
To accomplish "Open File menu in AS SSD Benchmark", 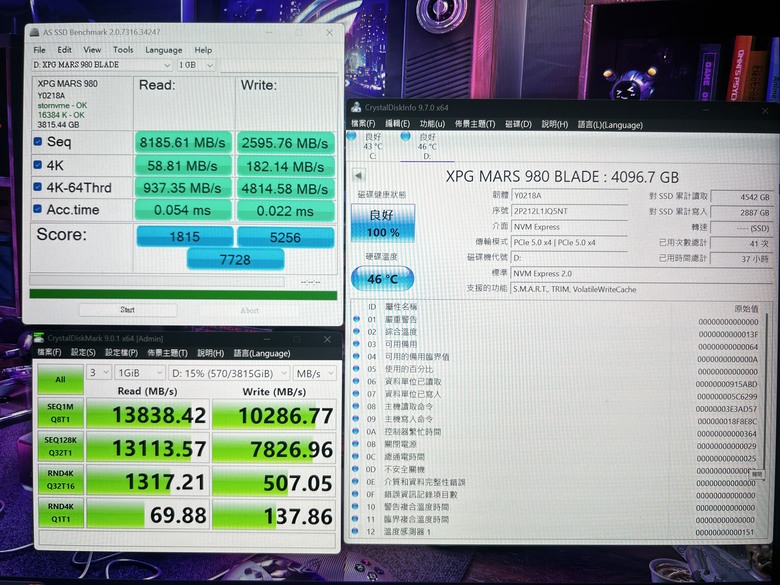I will click(x=39, y=50).
